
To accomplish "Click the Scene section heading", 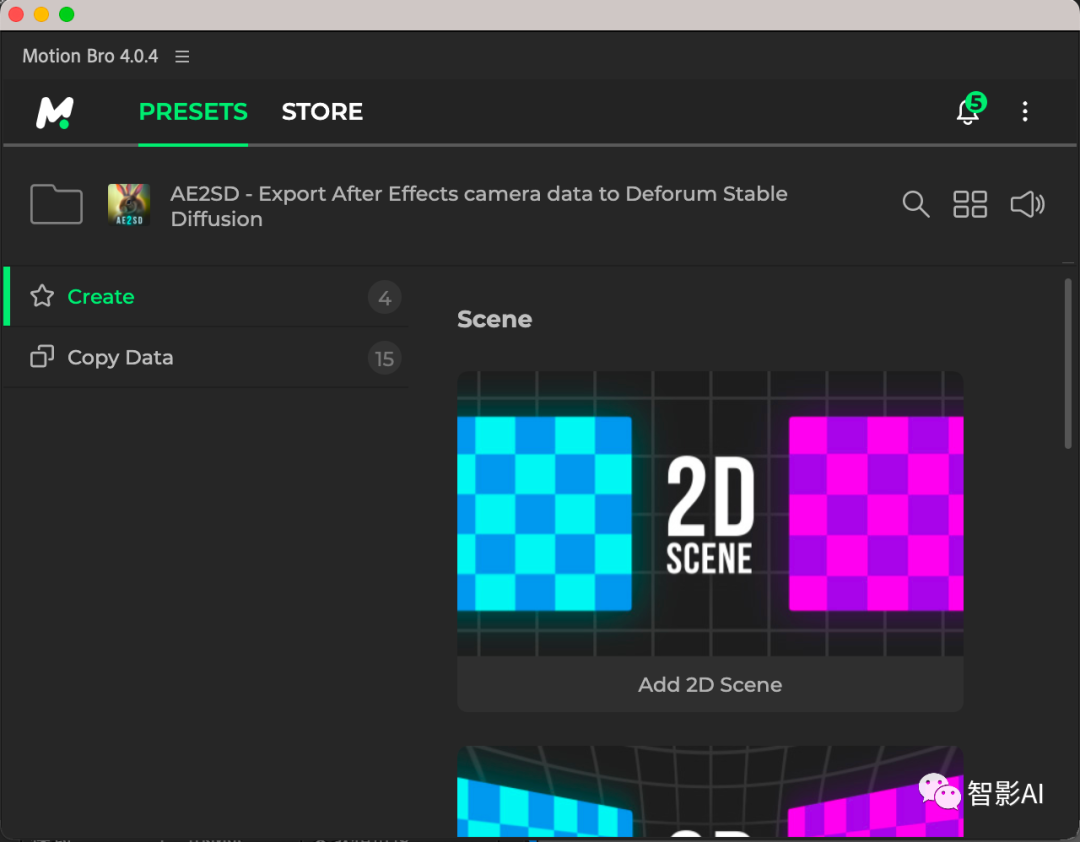I will click(x=495, y=319).
